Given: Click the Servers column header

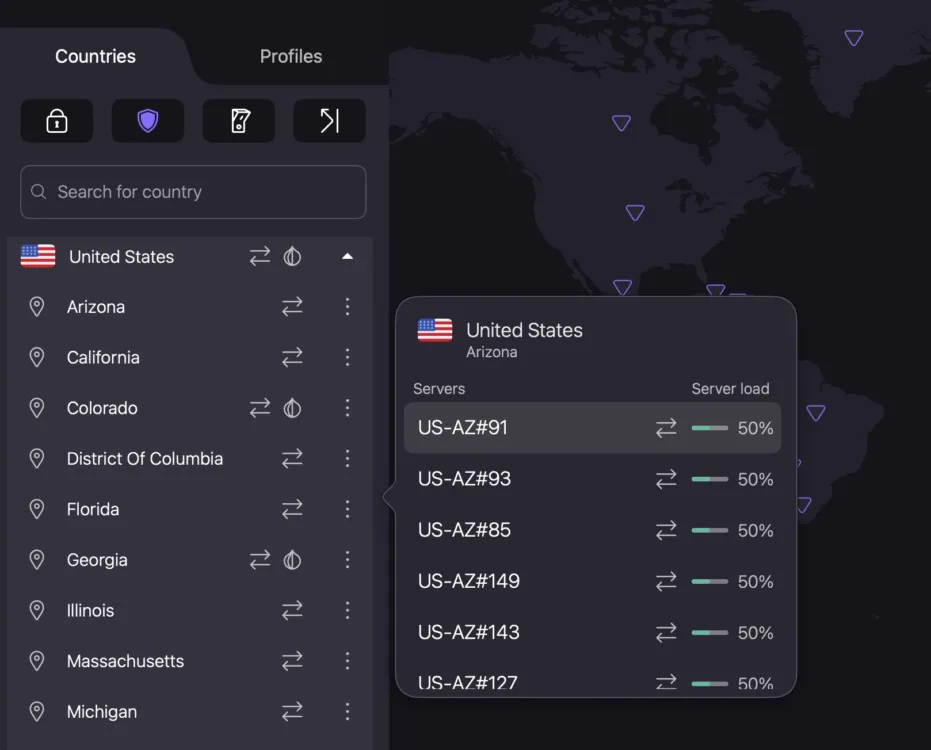Looking at the screenshot, I should pos(439,389).
